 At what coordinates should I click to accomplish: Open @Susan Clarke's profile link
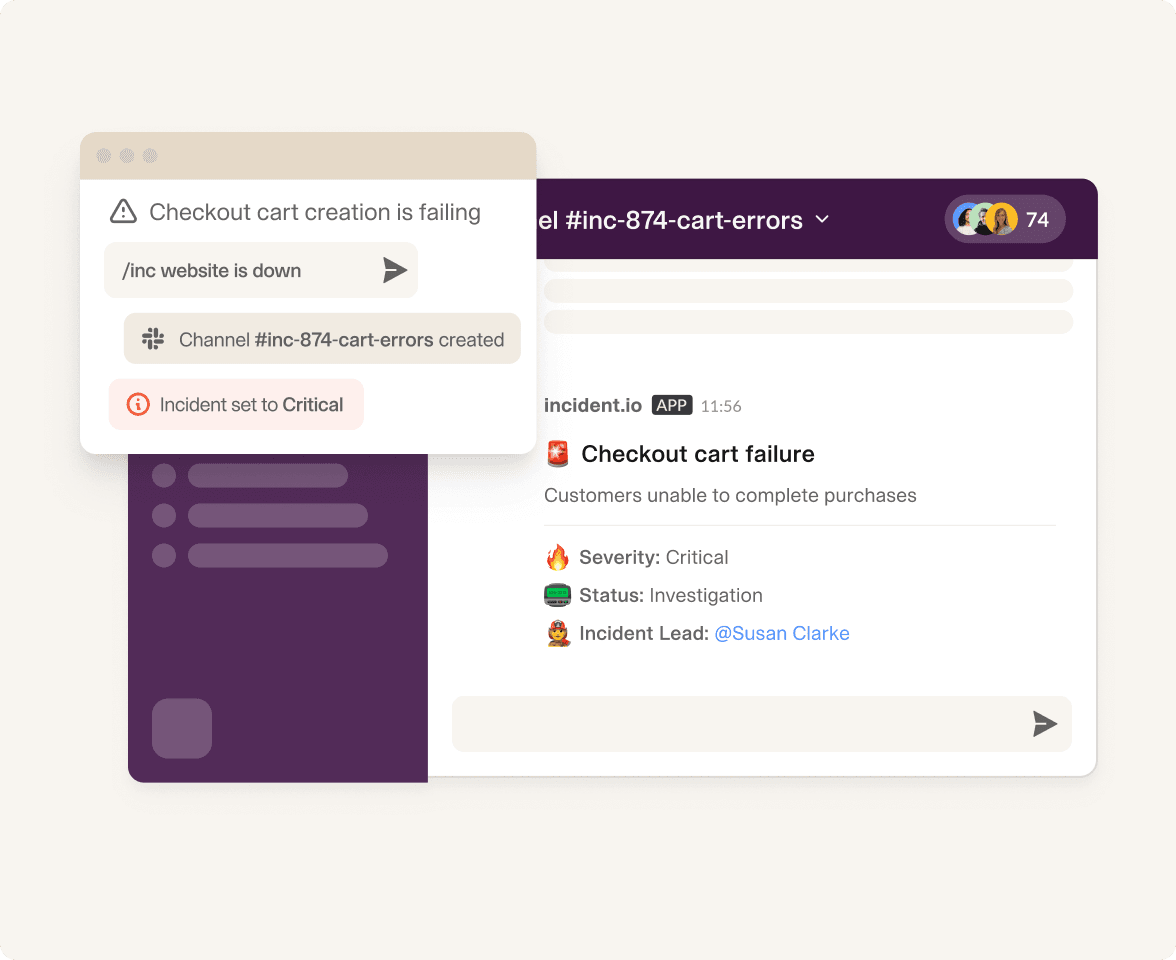[782, 633]
